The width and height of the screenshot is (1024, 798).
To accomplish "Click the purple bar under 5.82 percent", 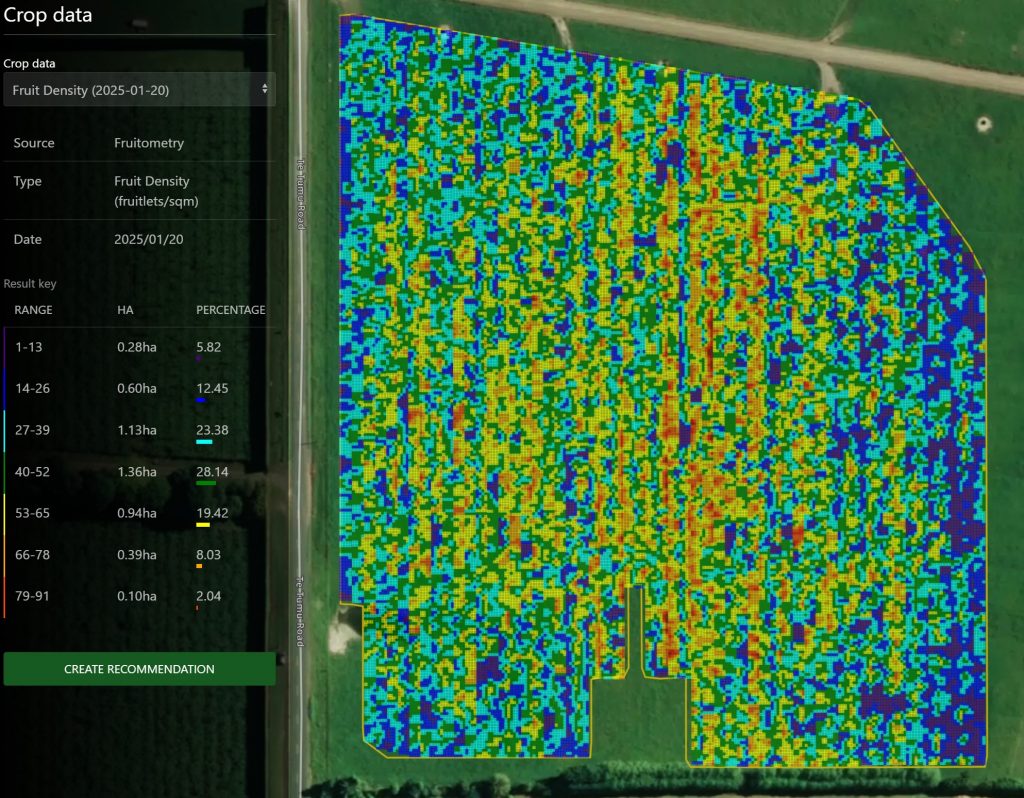I will click(x=199, y=358).
